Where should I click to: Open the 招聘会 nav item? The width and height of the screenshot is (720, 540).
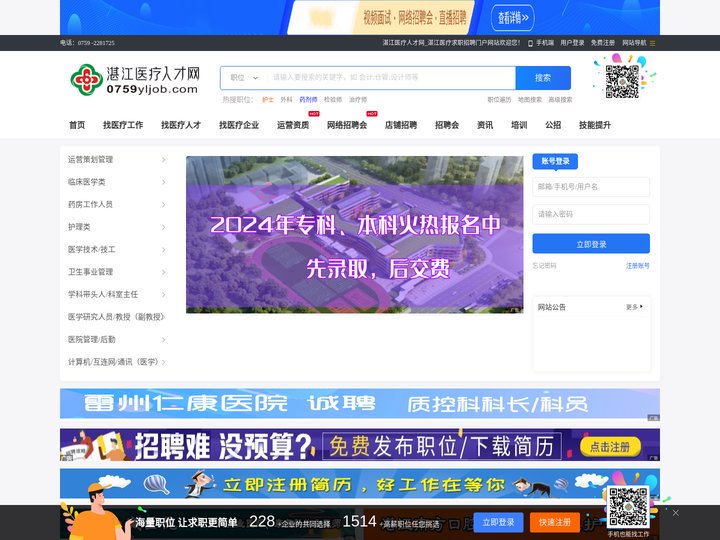click(447, 125)
